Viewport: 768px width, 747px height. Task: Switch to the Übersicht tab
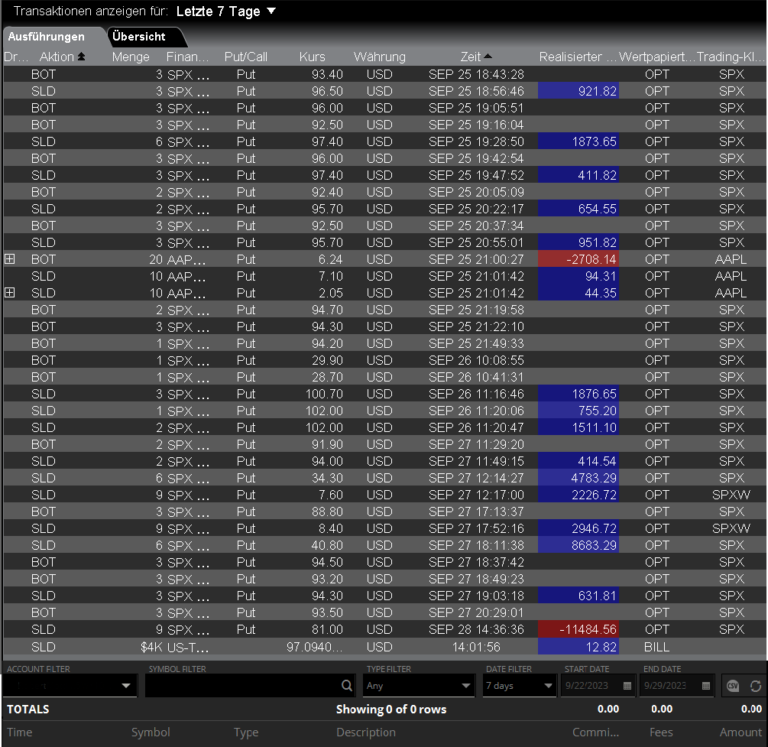pyautogui.click(x=139, y=36)
